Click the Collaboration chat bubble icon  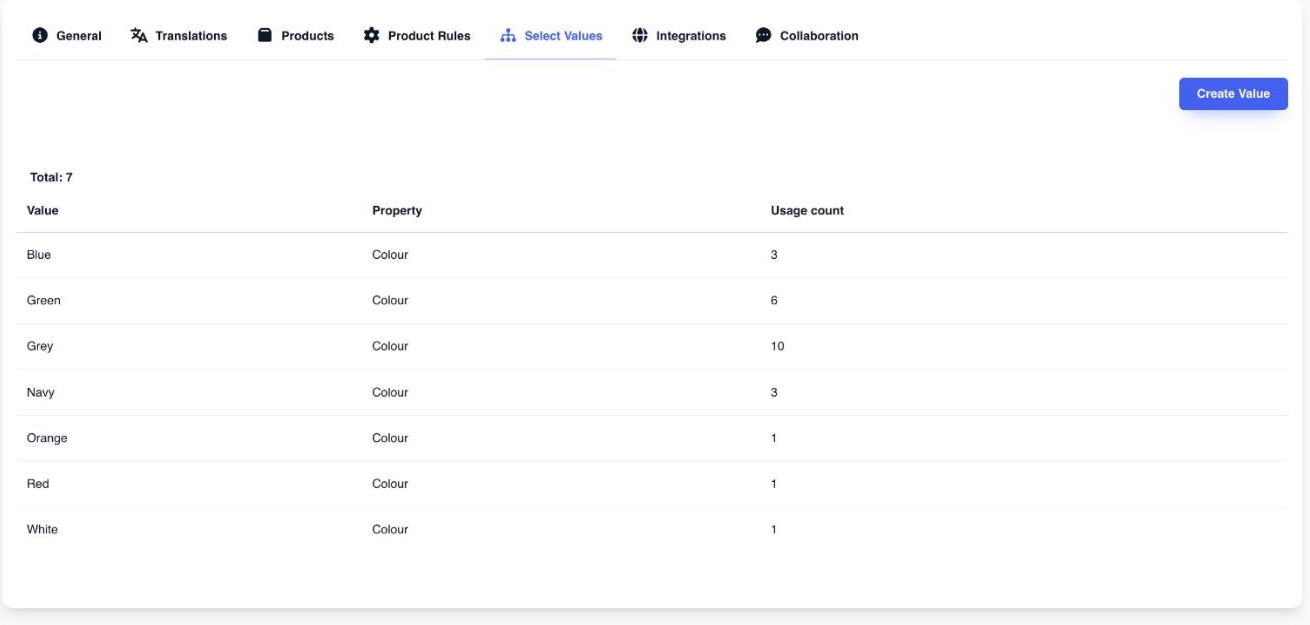[763, 36]
